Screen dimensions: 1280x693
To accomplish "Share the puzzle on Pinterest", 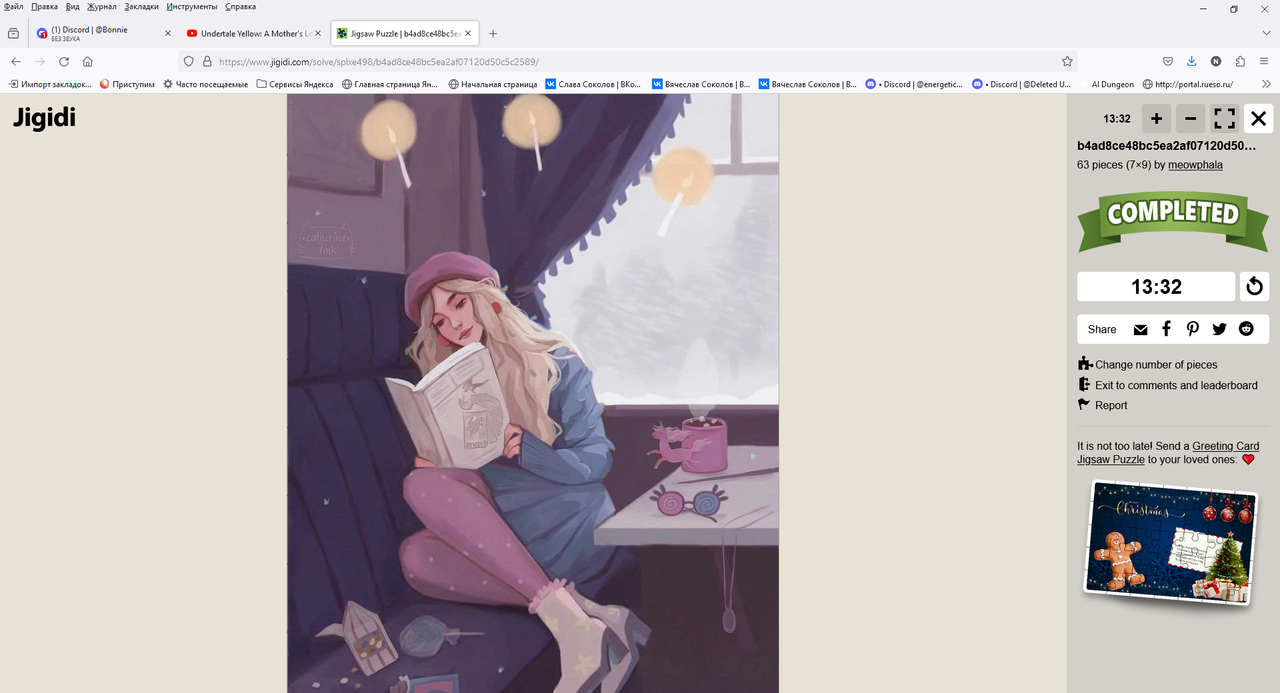I will coord(1193,329).
